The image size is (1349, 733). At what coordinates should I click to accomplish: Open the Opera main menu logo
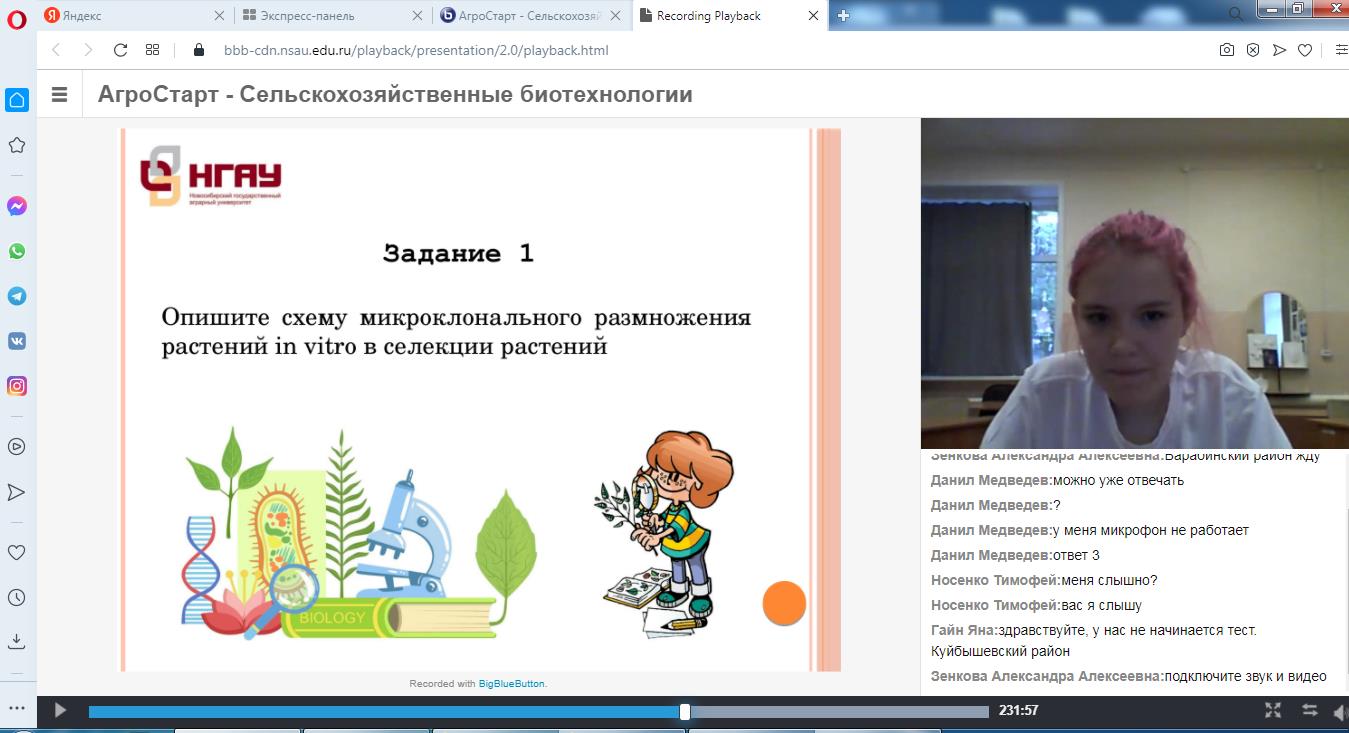(x=16, y=17)
